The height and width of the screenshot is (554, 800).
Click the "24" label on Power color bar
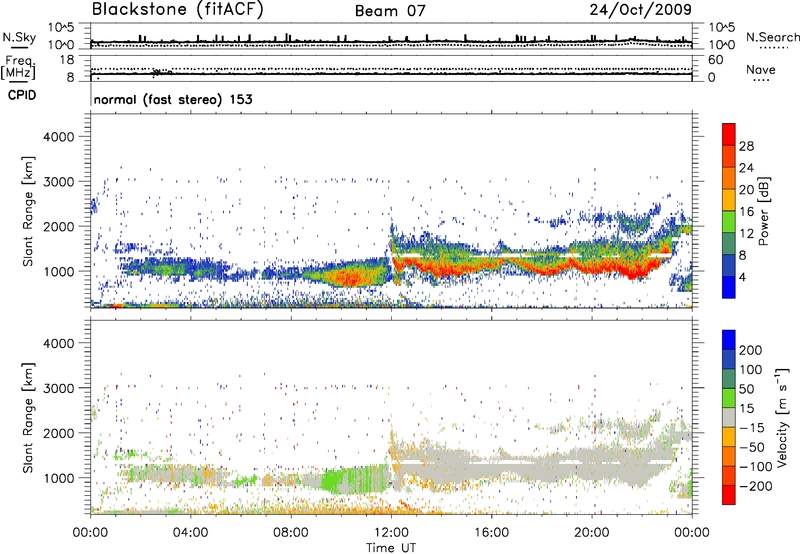746,168
